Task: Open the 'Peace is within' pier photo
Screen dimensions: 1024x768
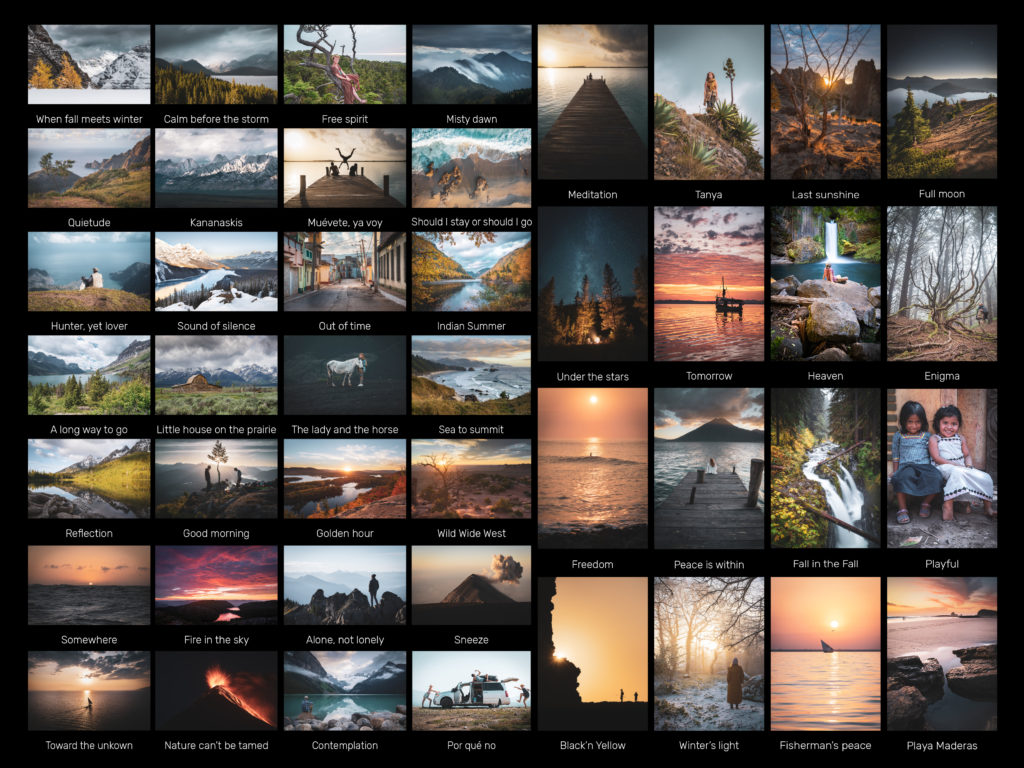Action: tap(709, 468)
